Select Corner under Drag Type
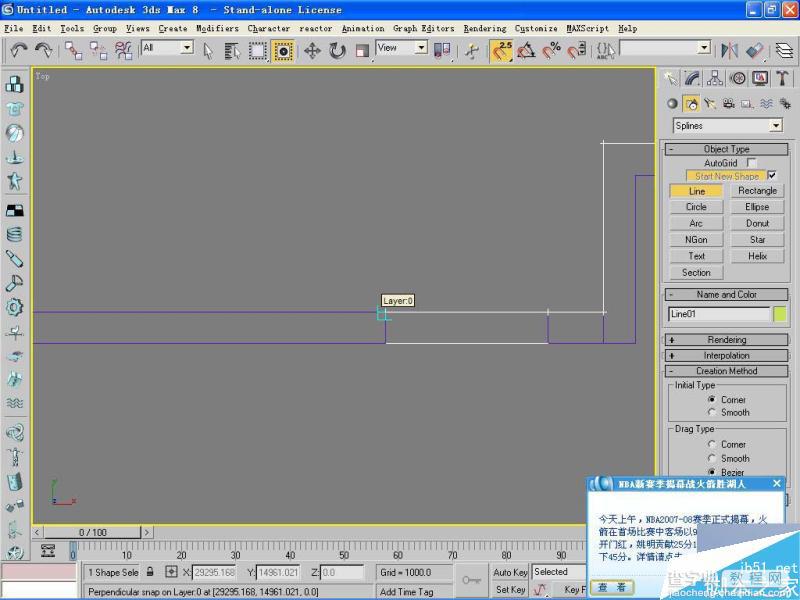This screenshot has width=800, height=600. (x=712, y=444)
